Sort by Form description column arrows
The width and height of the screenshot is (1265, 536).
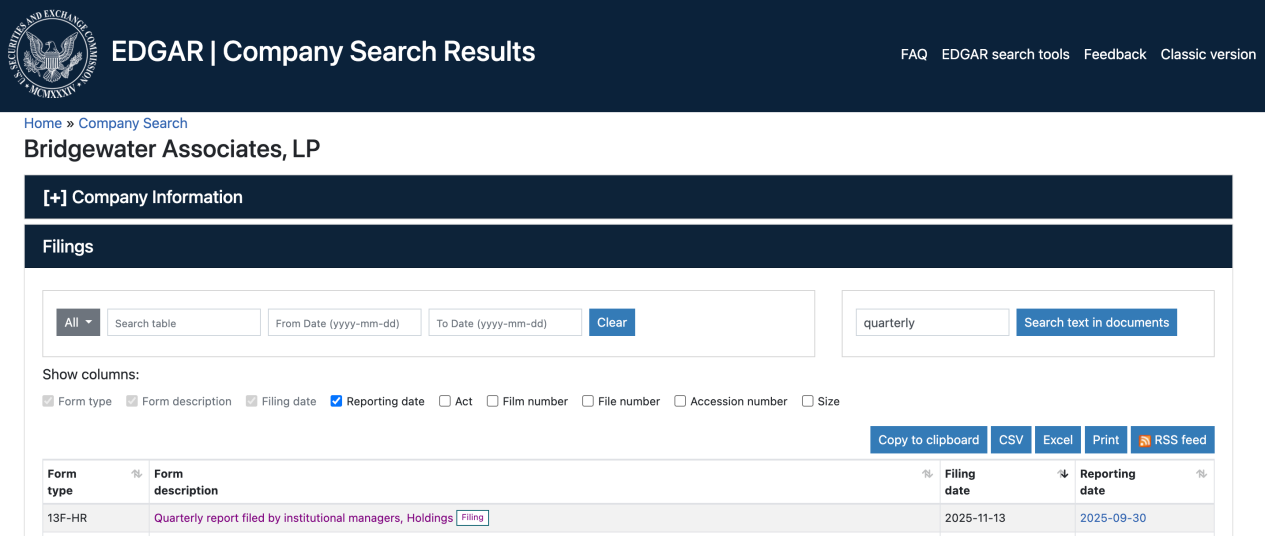click(927, 474)
